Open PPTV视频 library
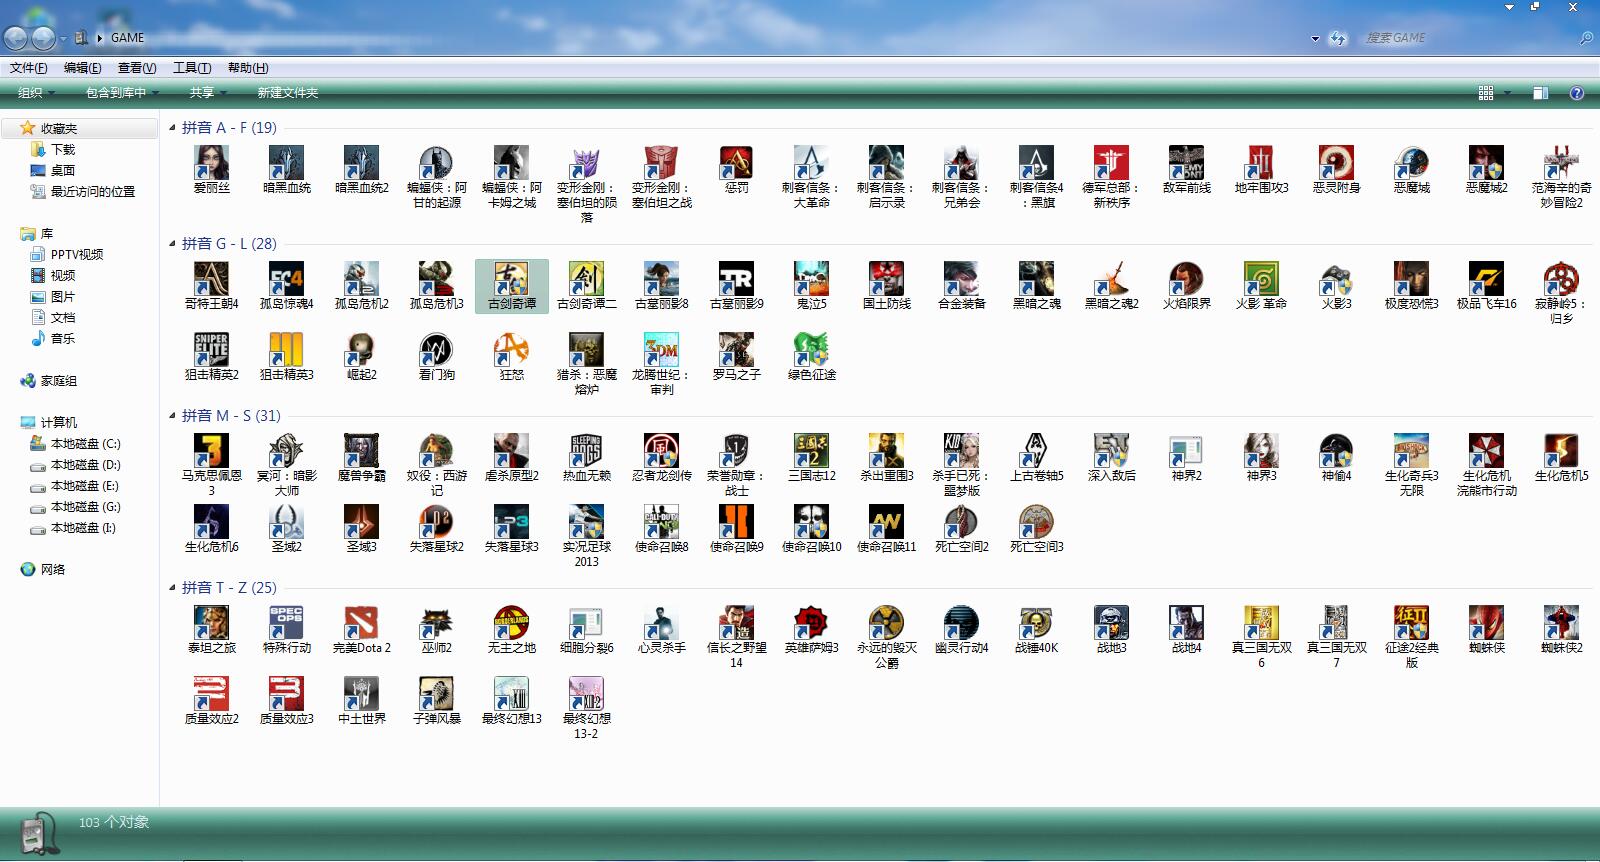1600x862 pixels. click(77, 254)
